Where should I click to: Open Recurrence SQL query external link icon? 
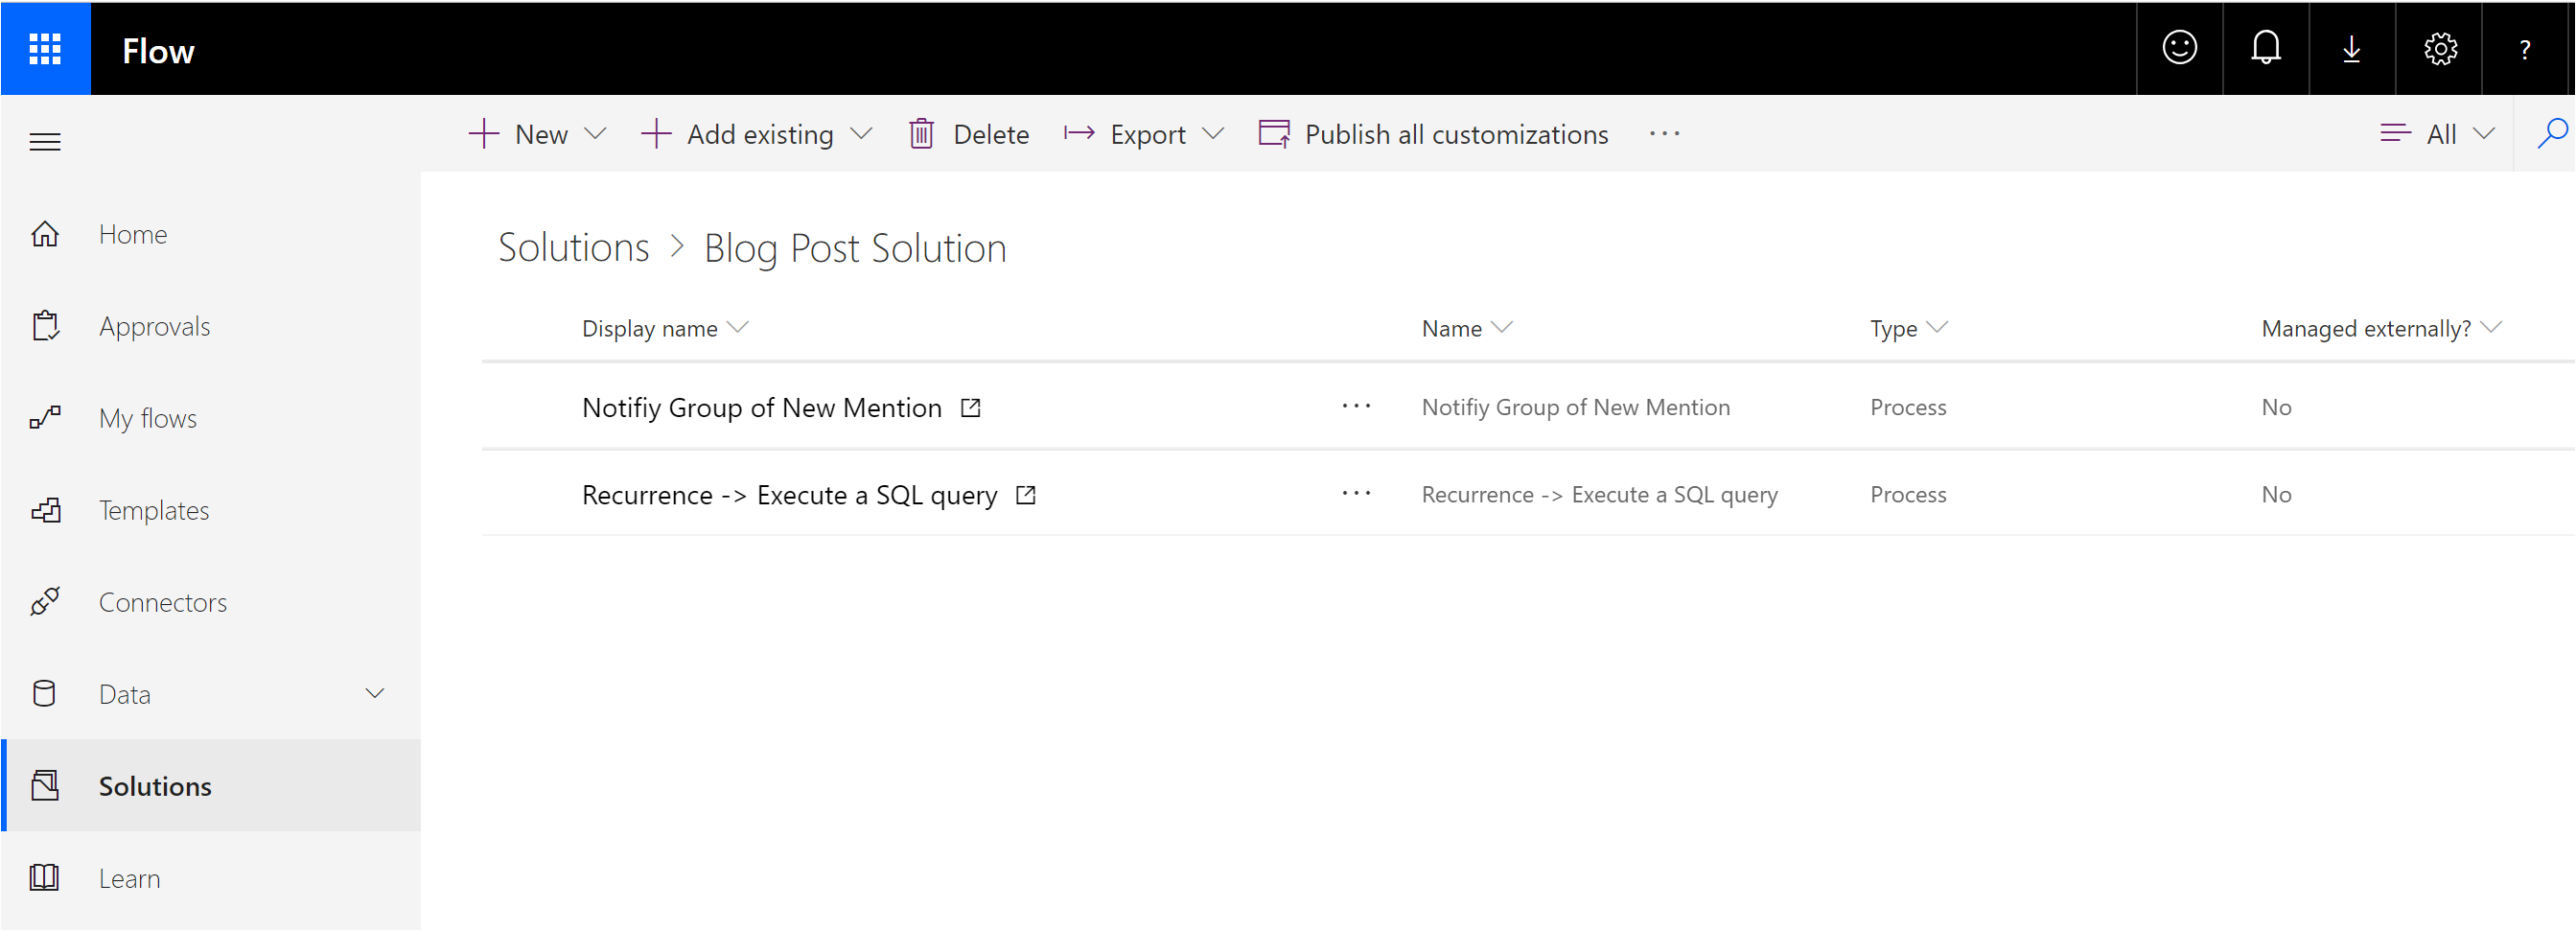point(1025,495)
